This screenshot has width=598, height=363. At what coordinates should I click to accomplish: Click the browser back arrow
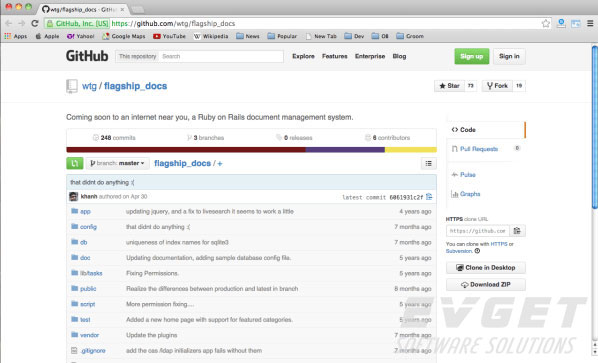8,23
